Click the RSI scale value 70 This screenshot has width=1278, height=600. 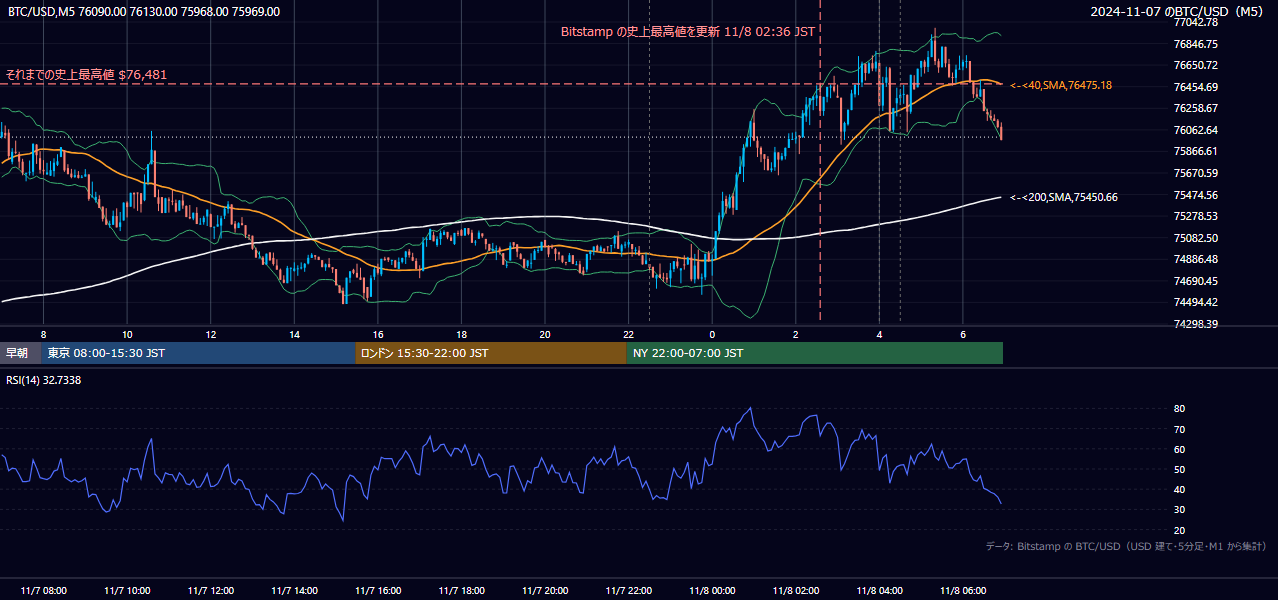point(1179,429)
